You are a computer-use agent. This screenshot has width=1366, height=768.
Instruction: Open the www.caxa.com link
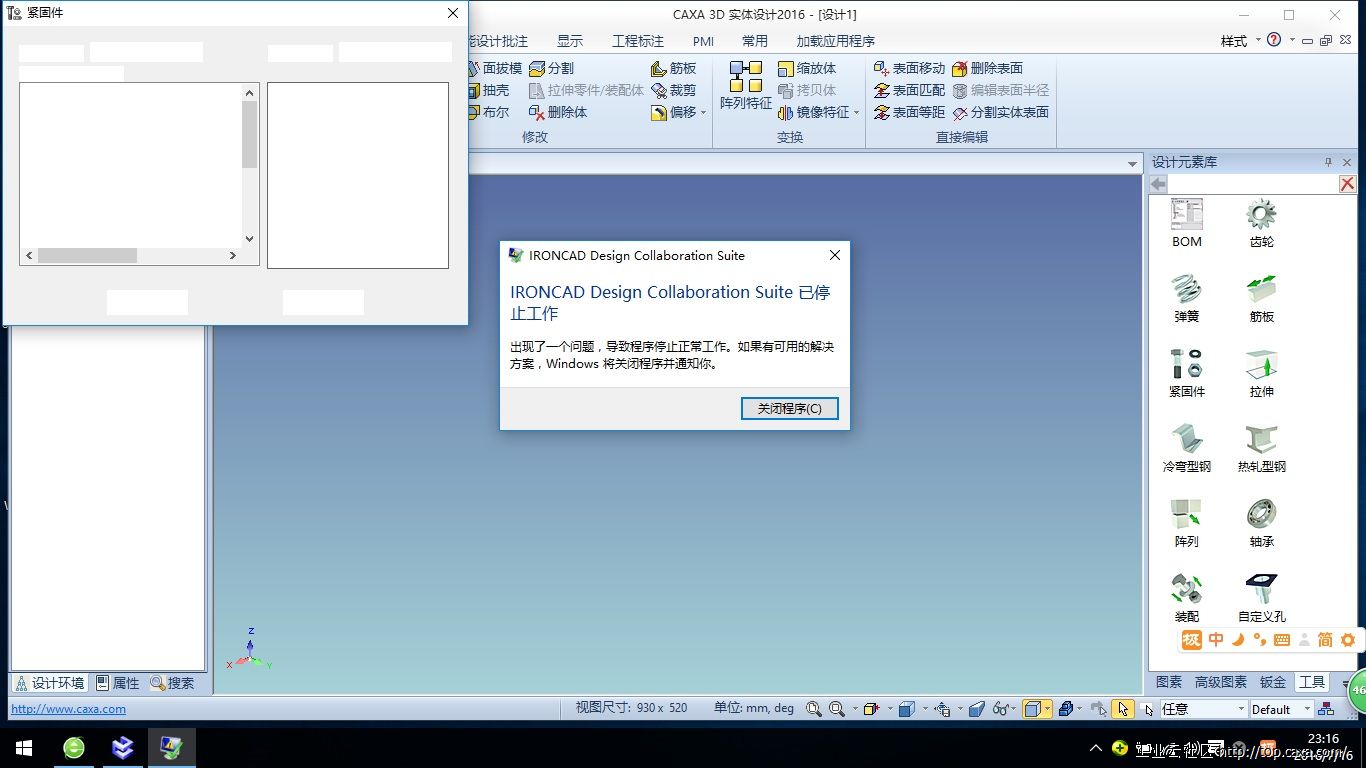(x=68, y=709)
